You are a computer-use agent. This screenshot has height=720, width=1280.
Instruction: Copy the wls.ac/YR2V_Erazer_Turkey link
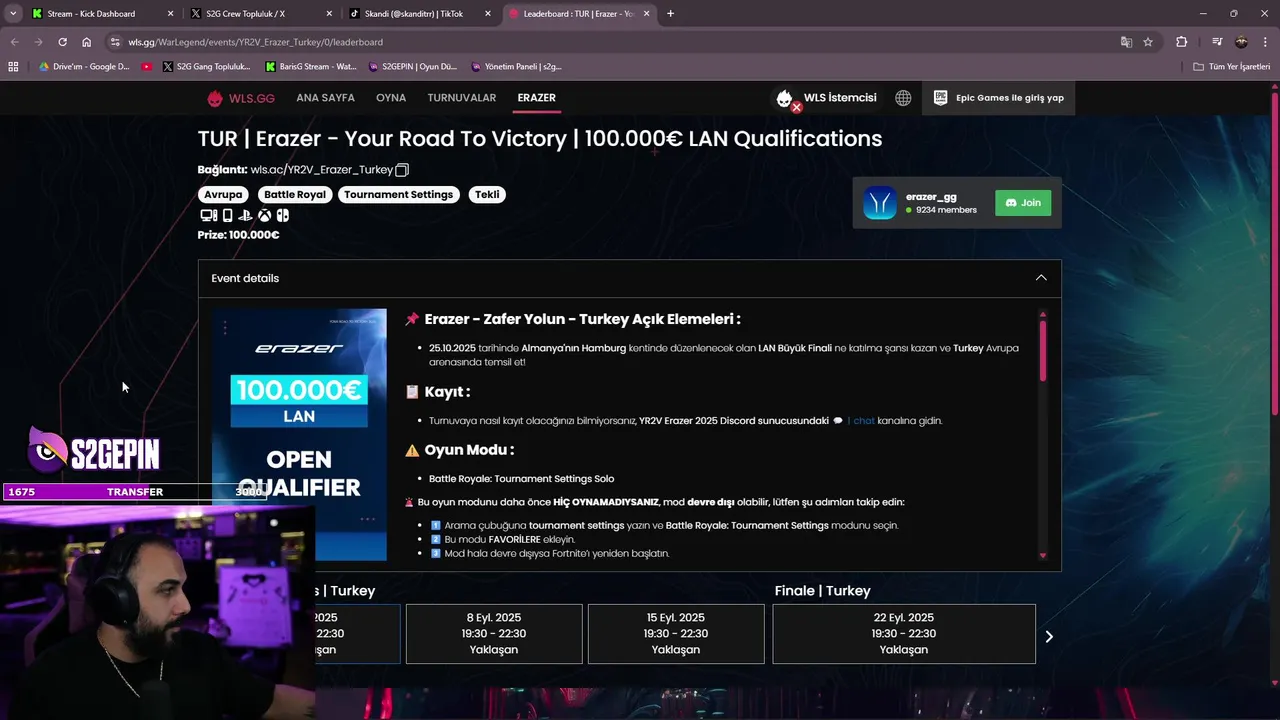pos(402,170)
